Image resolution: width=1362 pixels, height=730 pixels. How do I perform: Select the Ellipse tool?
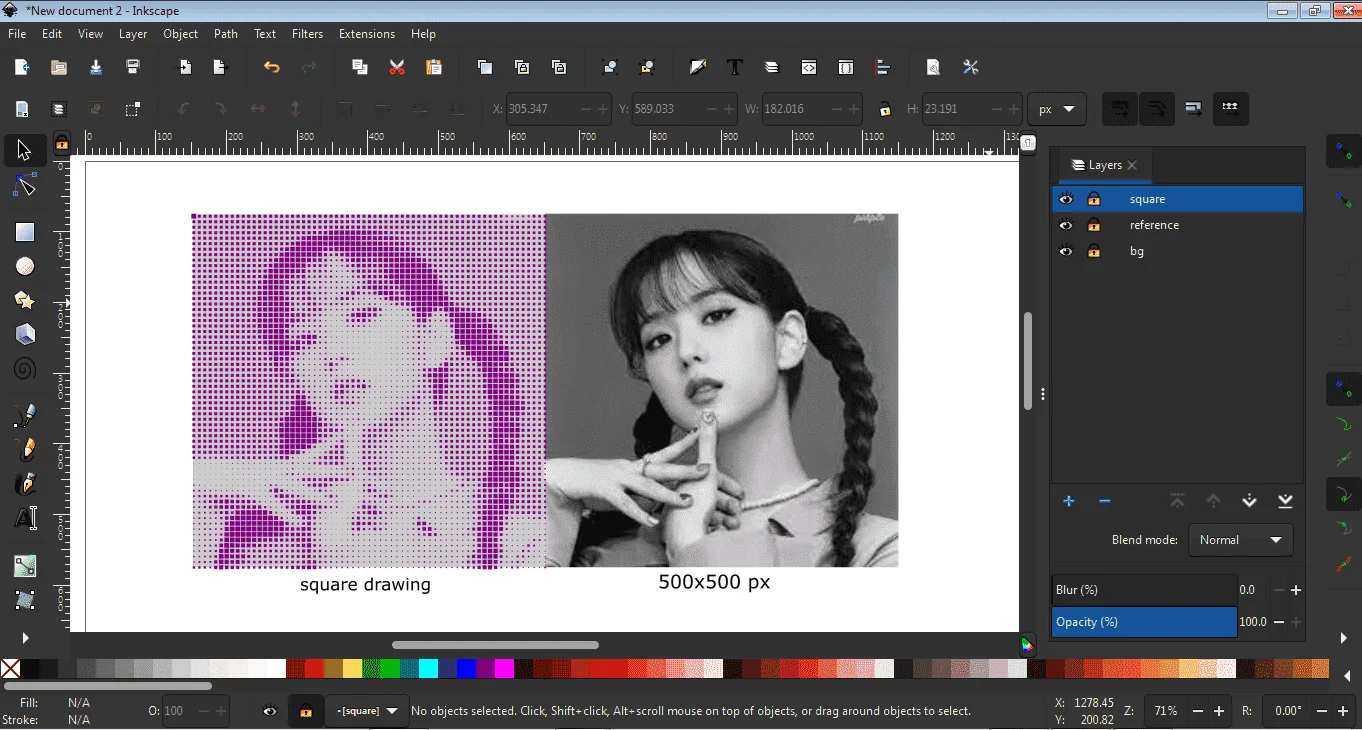tap(25, 266)
